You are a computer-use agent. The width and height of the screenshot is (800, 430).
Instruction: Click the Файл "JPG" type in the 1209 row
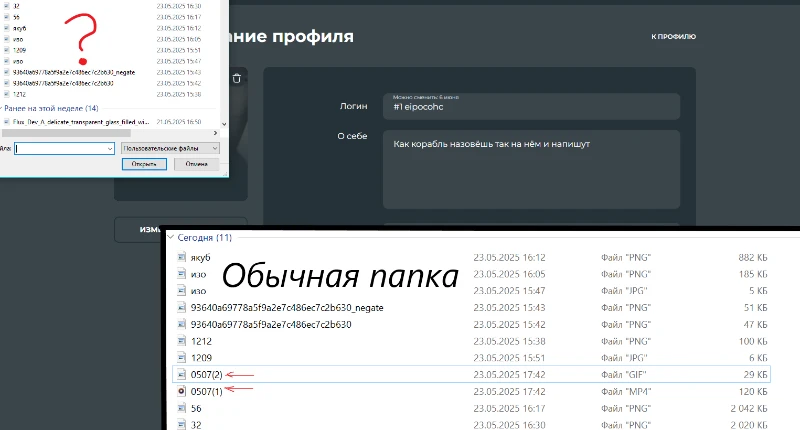624,358
